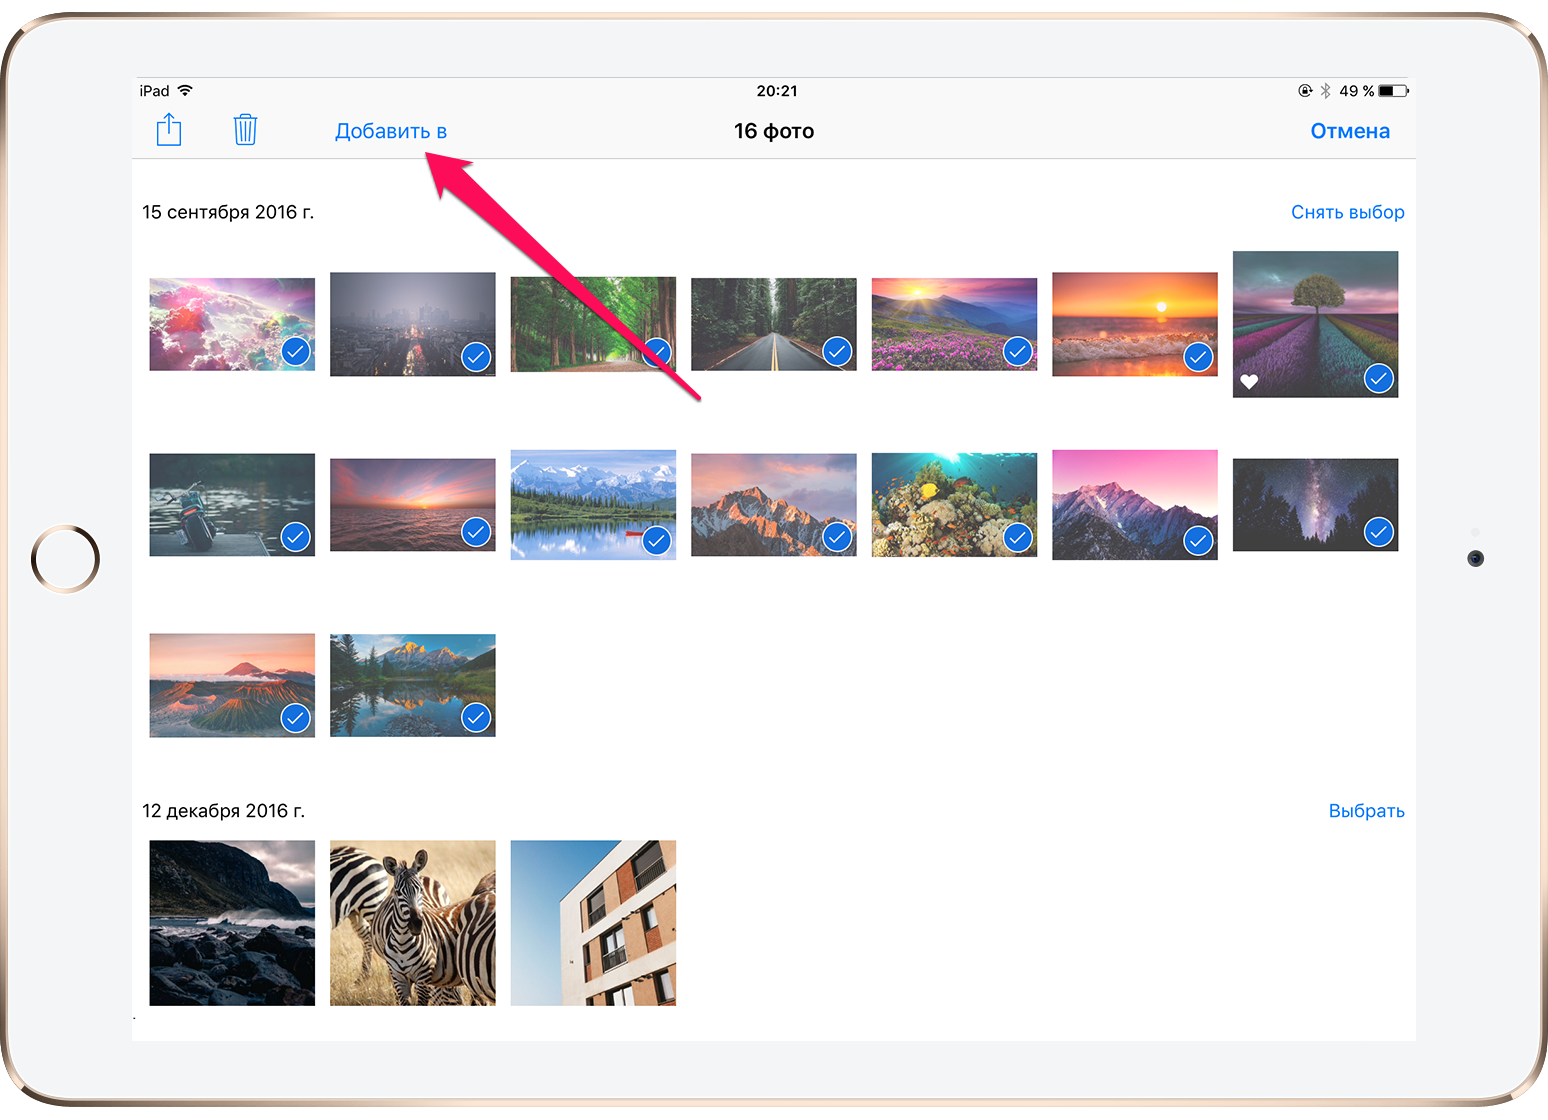
Task: Select the green tree alley photo
Action: (x=593, y=324)
